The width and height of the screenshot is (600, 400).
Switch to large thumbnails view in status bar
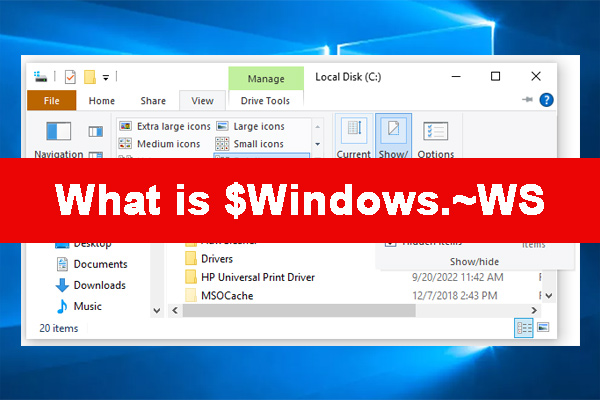543,328
